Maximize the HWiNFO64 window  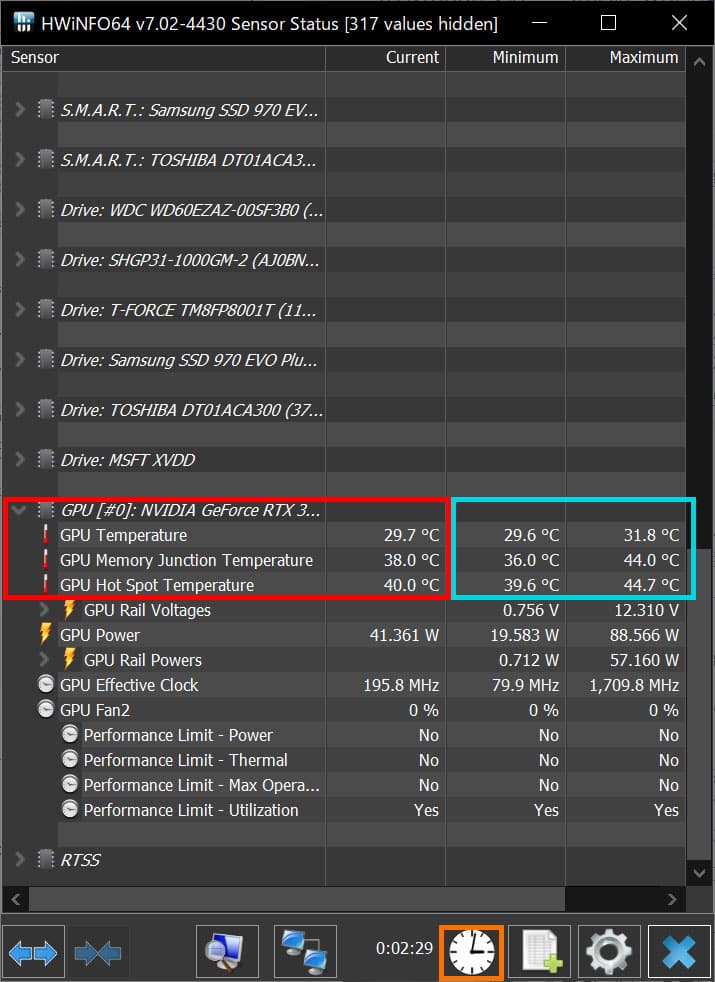tap(608, 23)
